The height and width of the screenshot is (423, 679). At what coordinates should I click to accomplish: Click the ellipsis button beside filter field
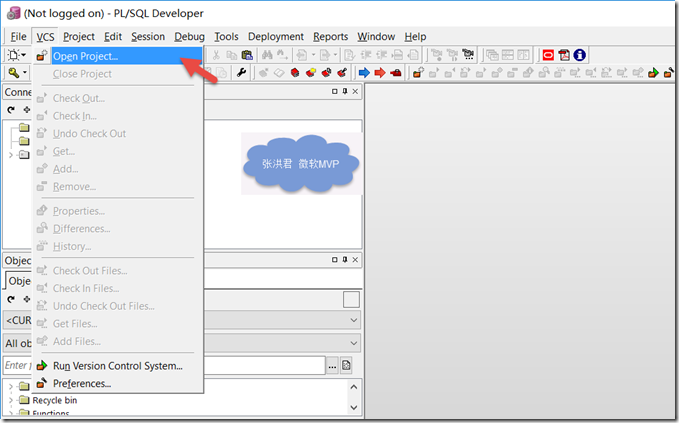332,366
